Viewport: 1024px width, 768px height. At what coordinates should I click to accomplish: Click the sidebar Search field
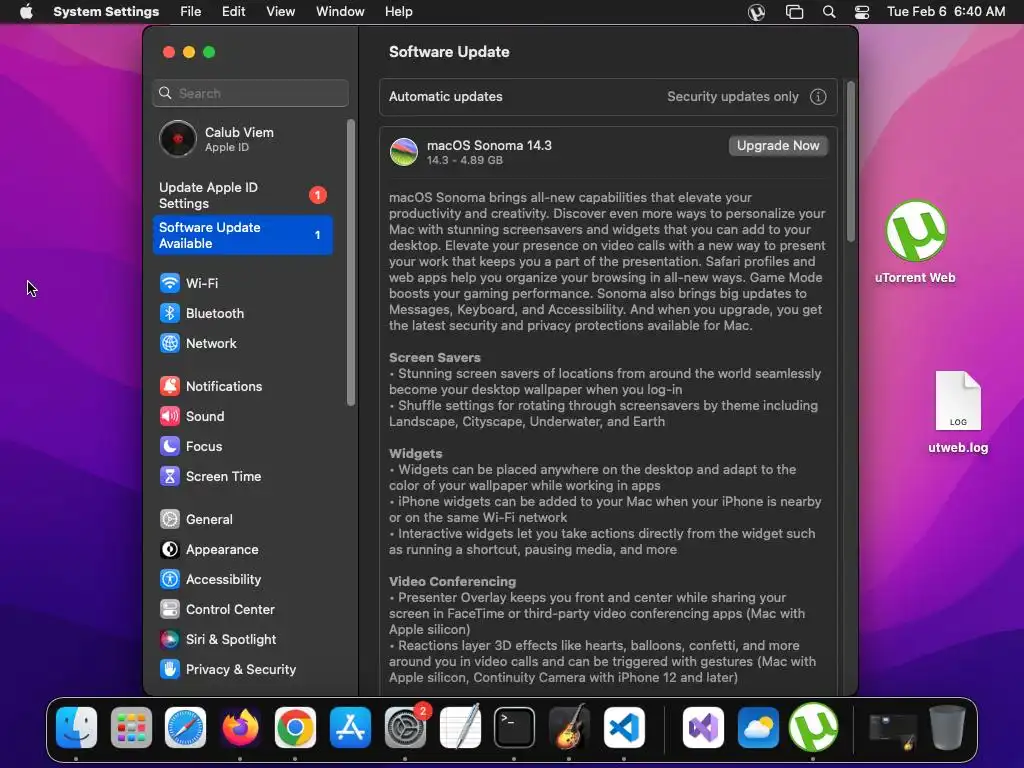coord(251,93)
